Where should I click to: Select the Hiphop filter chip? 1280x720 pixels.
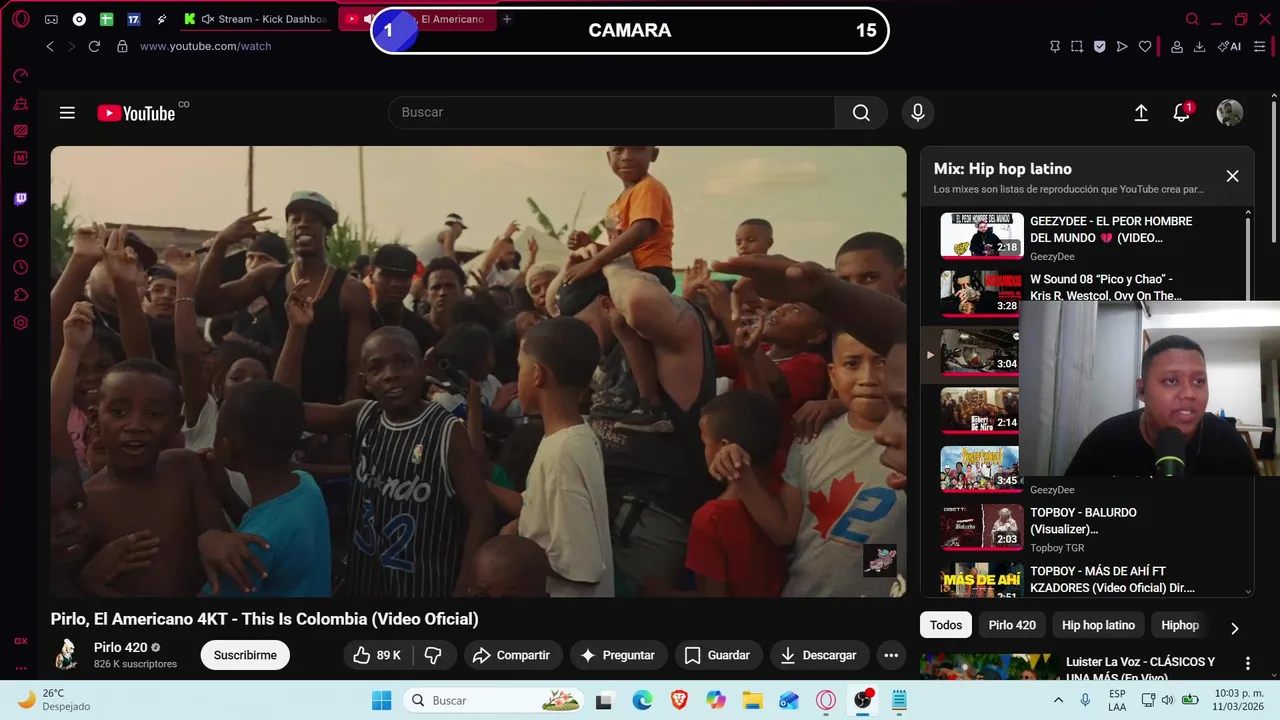point(1180,625)
